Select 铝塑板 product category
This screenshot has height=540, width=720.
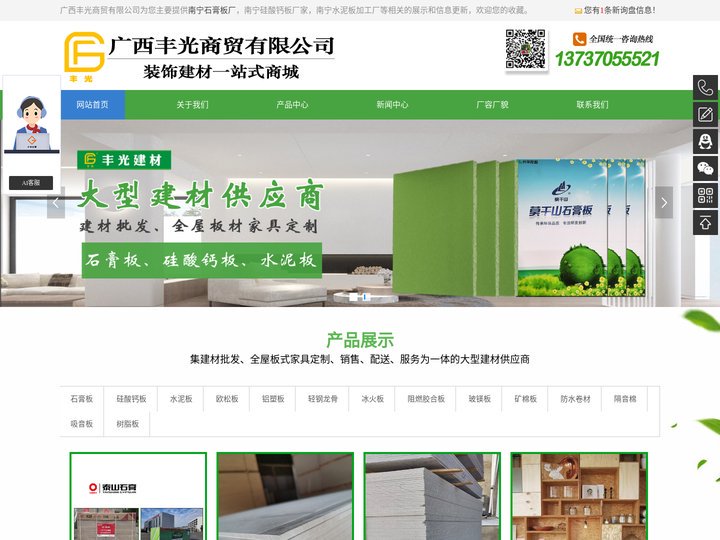[273, 399]
